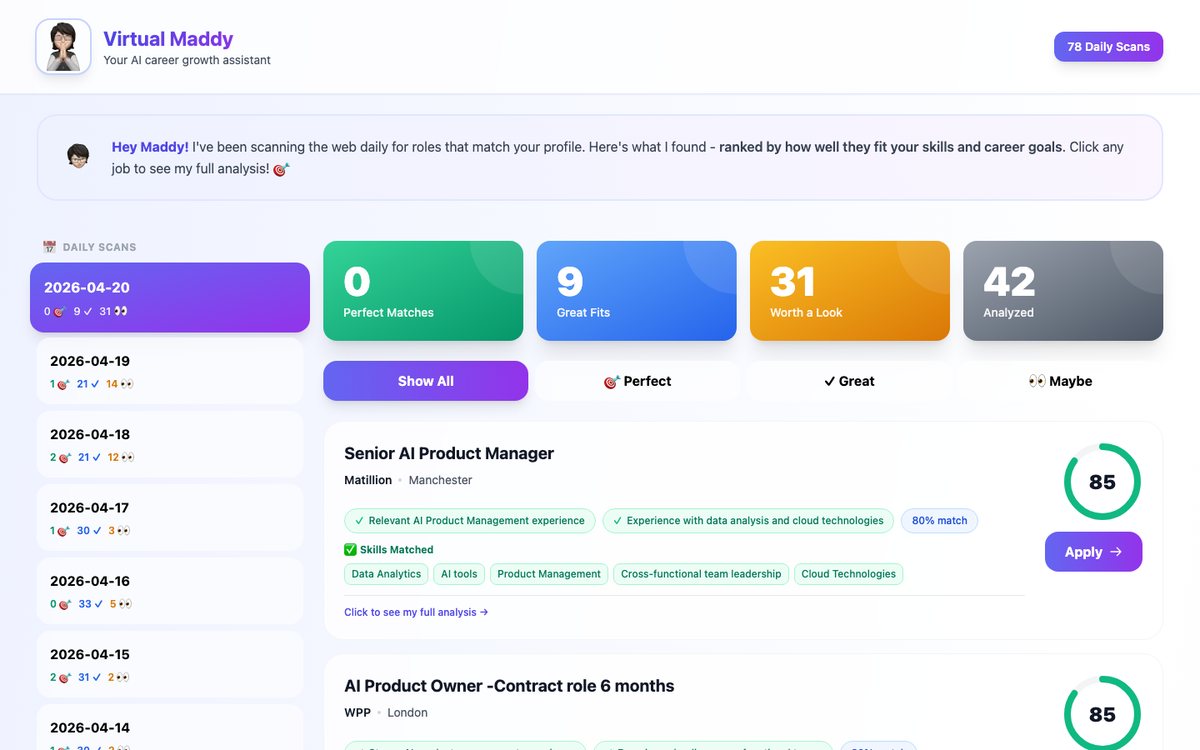The height and width of the screenshot is (750, 1200).
Task: Select the 2026-04-19 daily scan
Action: (170, 371)
